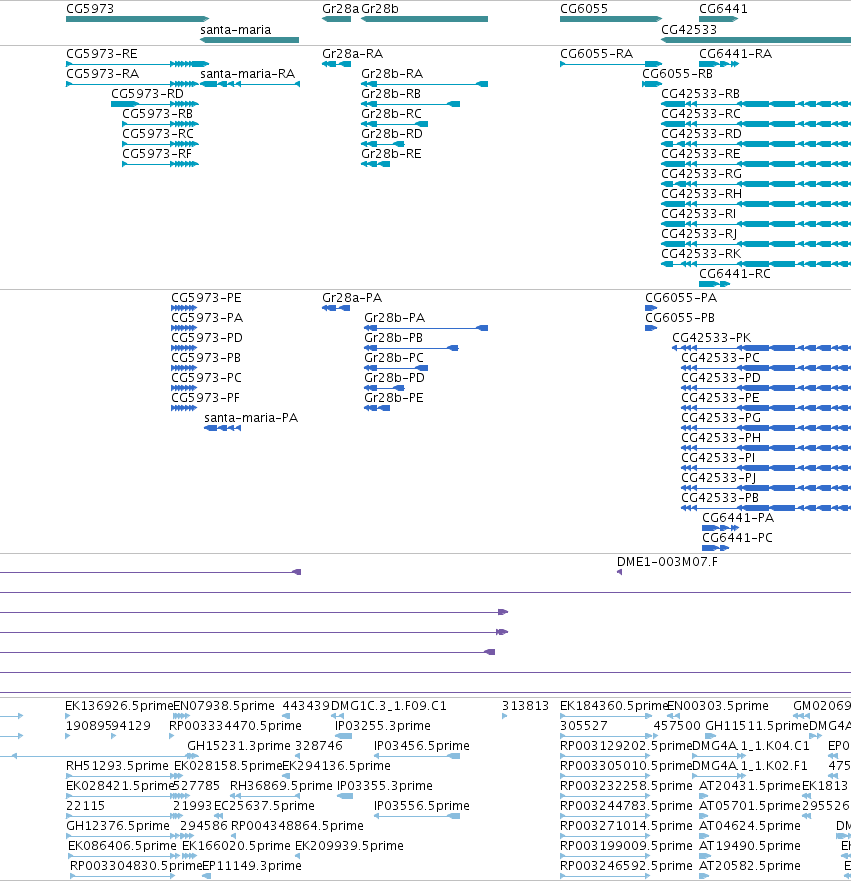Select the CG6441-PC protein label
The image size is (851, 881).
[x=738, y=538]
